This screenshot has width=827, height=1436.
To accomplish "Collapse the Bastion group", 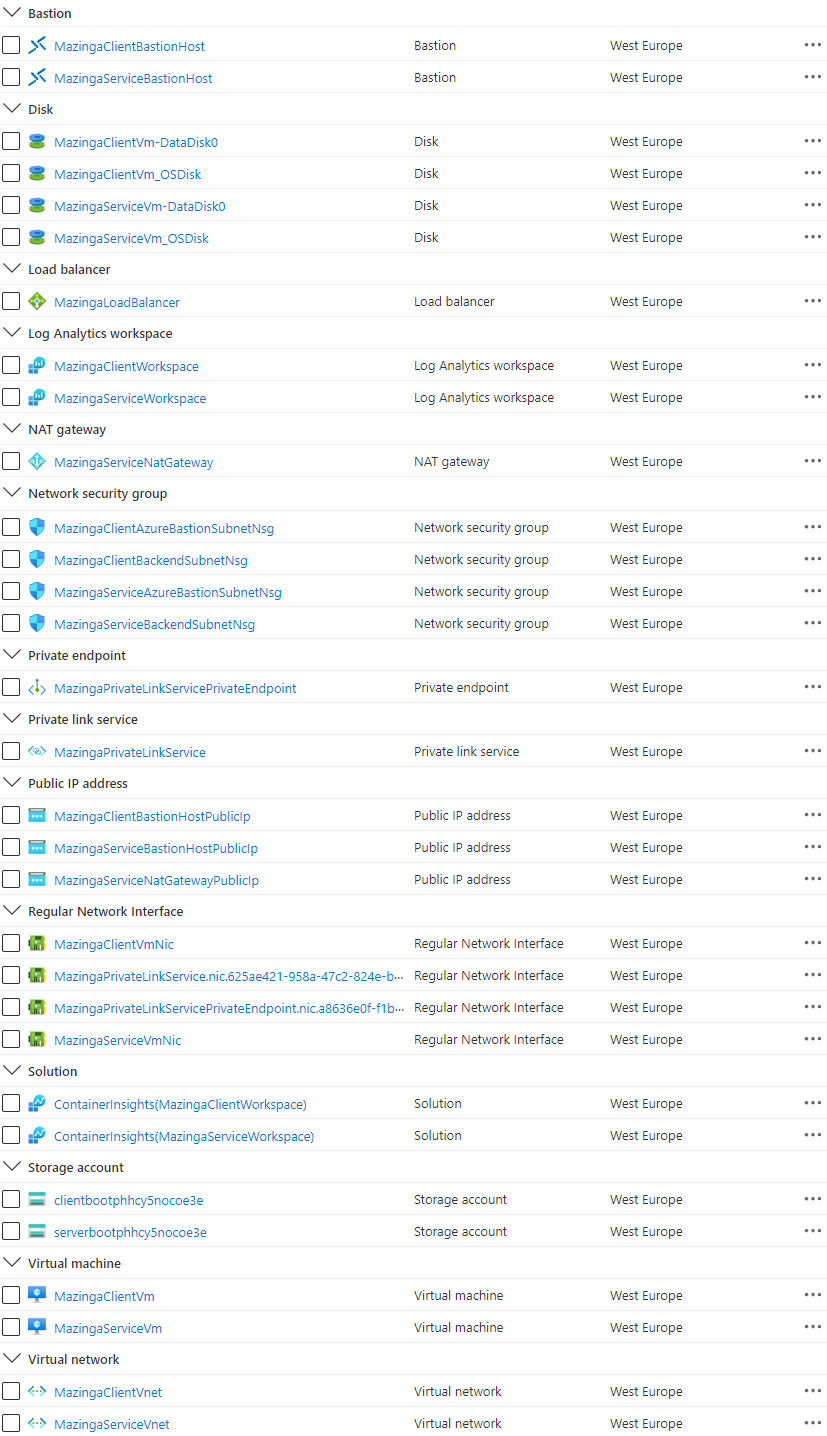I will (11, 13).
